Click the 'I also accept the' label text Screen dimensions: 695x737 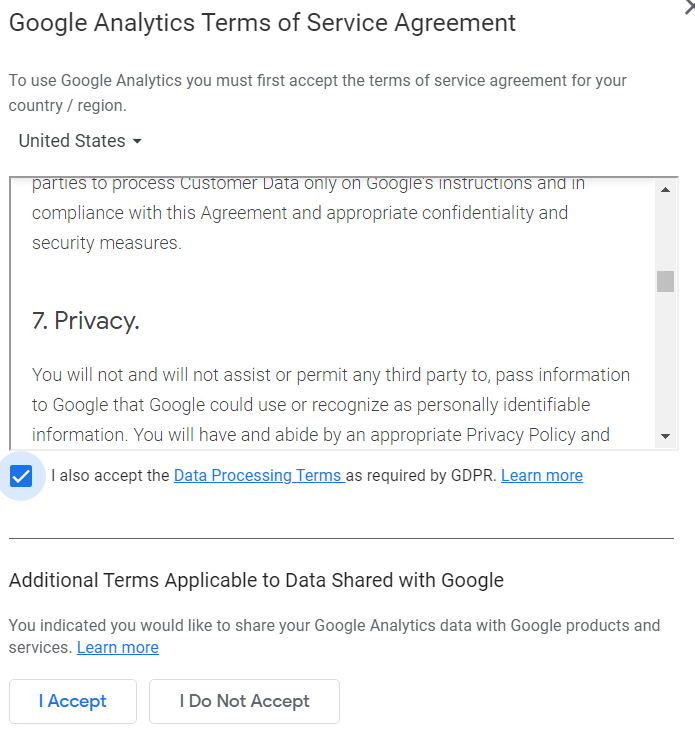[110, 475]
